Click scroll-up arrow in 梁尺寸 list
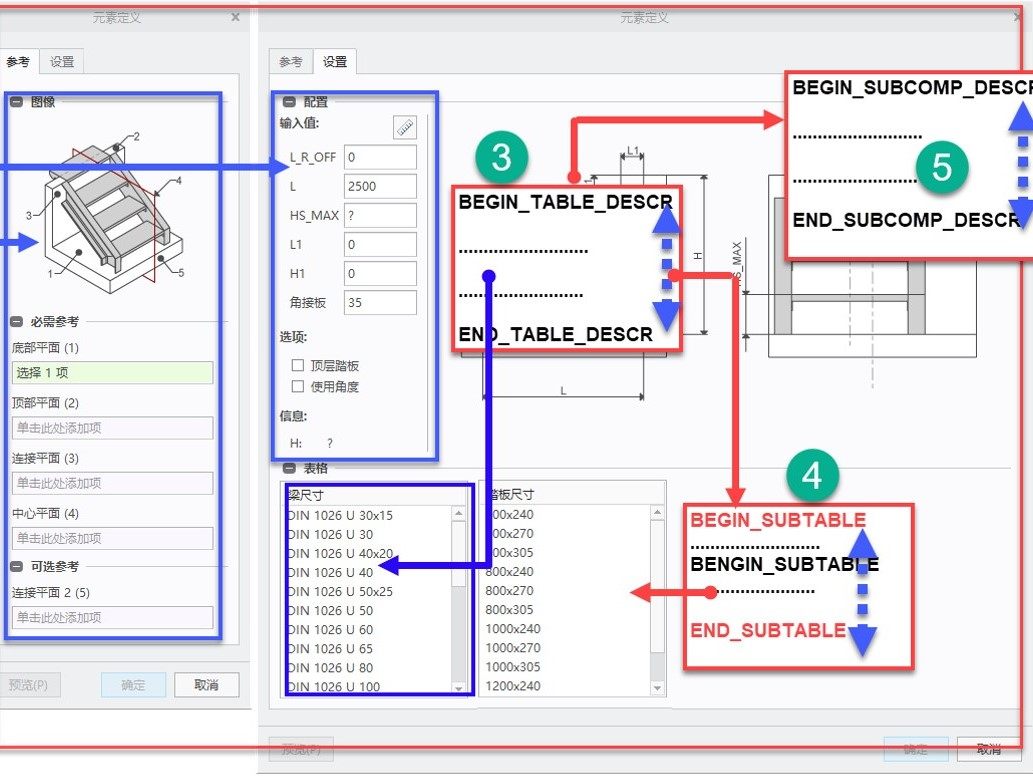 [459, 513]
